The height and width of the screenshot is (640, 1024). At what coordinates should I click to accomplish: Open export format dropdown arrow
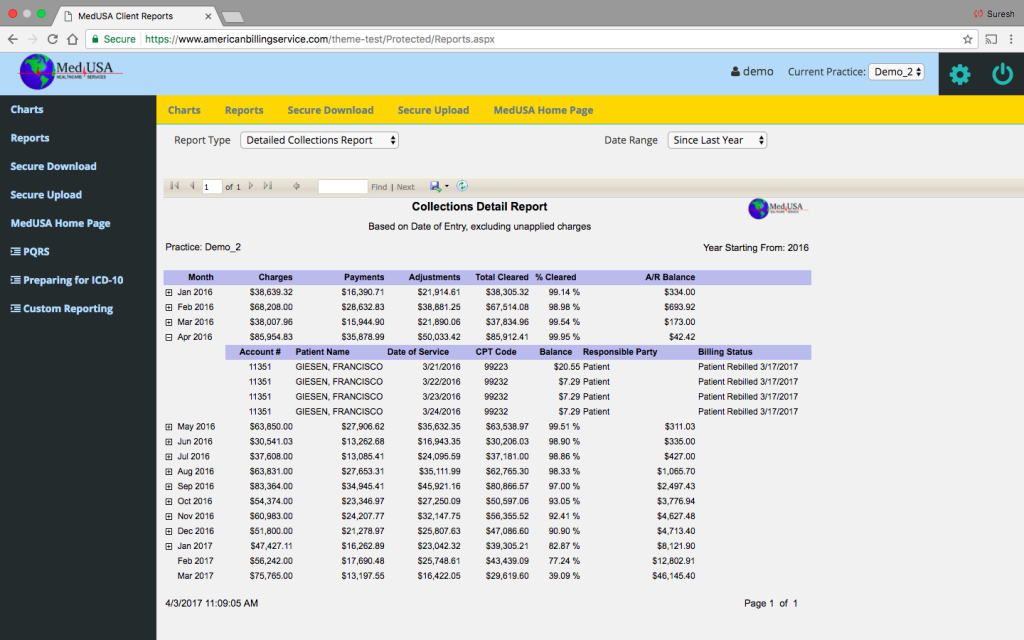tap(447, 186)
